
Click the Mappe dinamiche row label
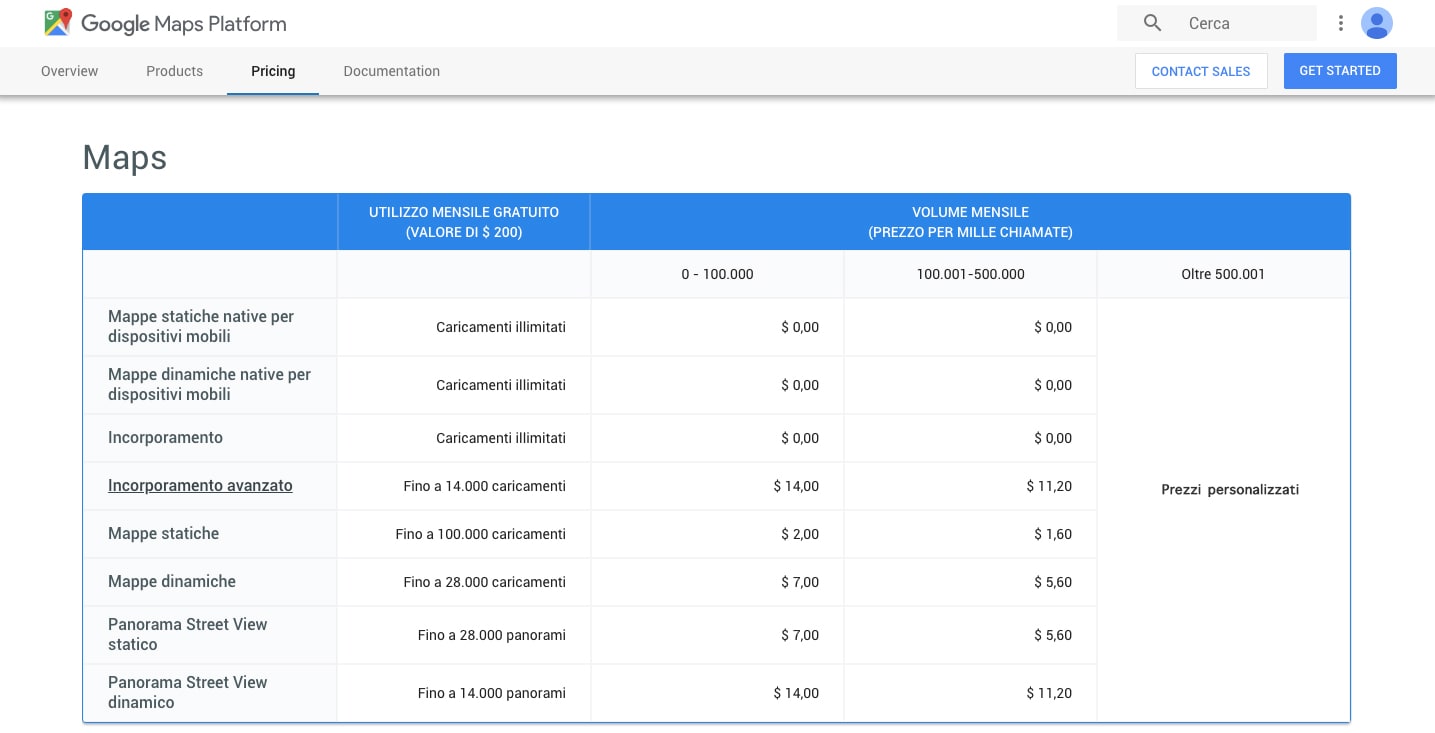(172, 582)
